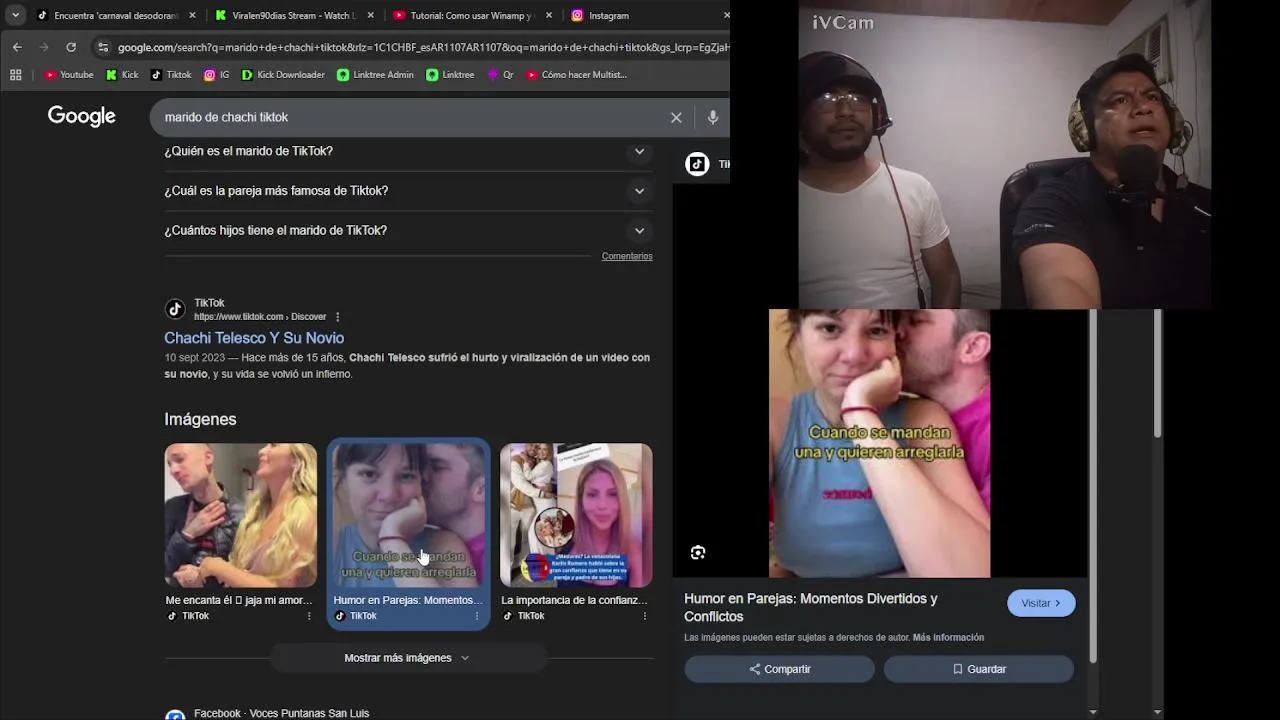1280x720 pixels.
Task: Open the Tiktok bookmark
Action: point(171,74)
